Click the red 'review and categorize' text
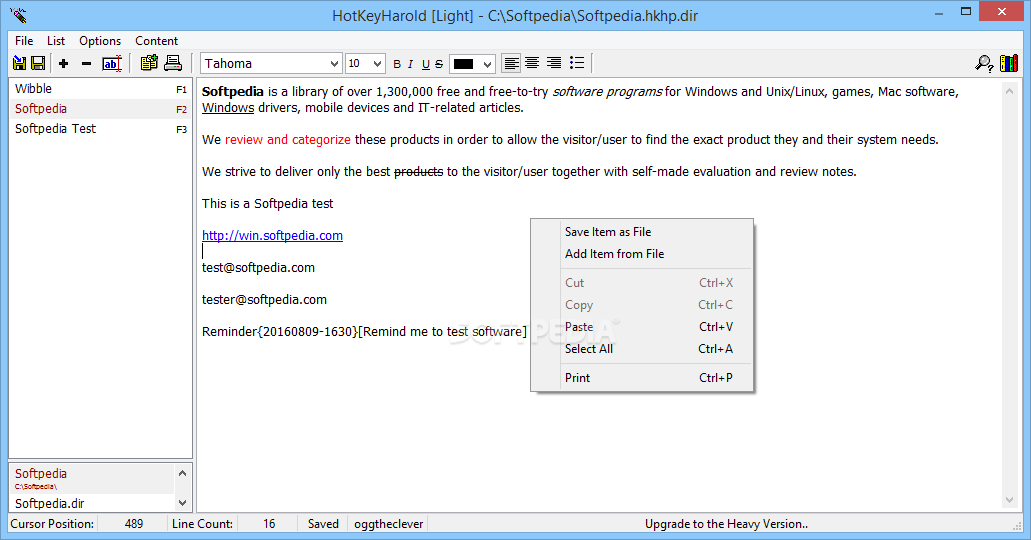The width and height of the screenshot is (1031, 540). tap(288, 139)
